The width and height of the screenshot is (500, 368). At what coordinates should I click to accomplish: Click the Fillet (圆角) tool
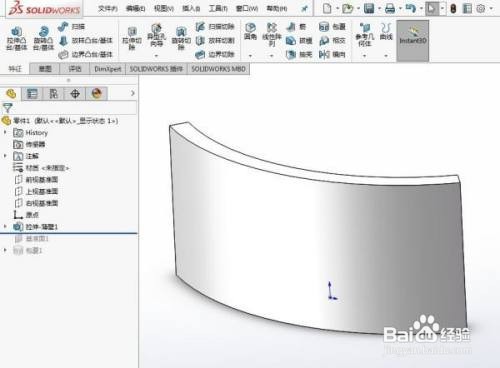[250, 31]
